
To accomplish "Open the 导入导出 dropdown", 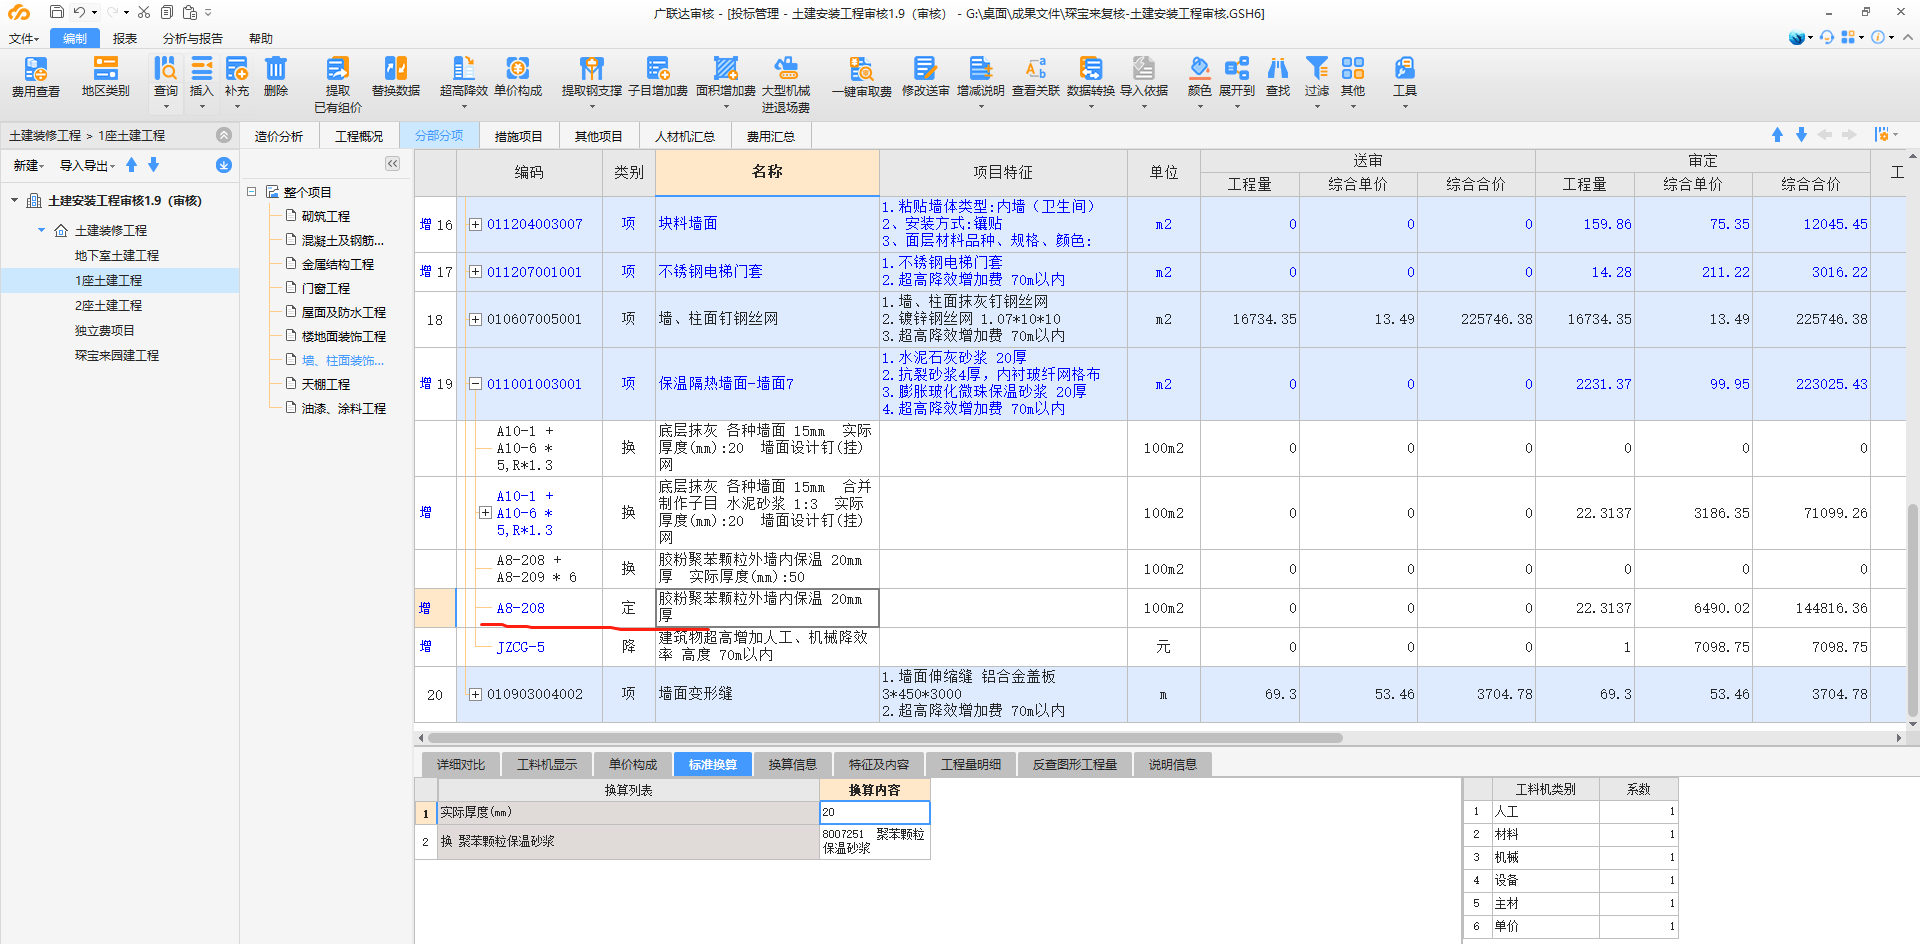I will pyautogui.click(x=88, y=165).
